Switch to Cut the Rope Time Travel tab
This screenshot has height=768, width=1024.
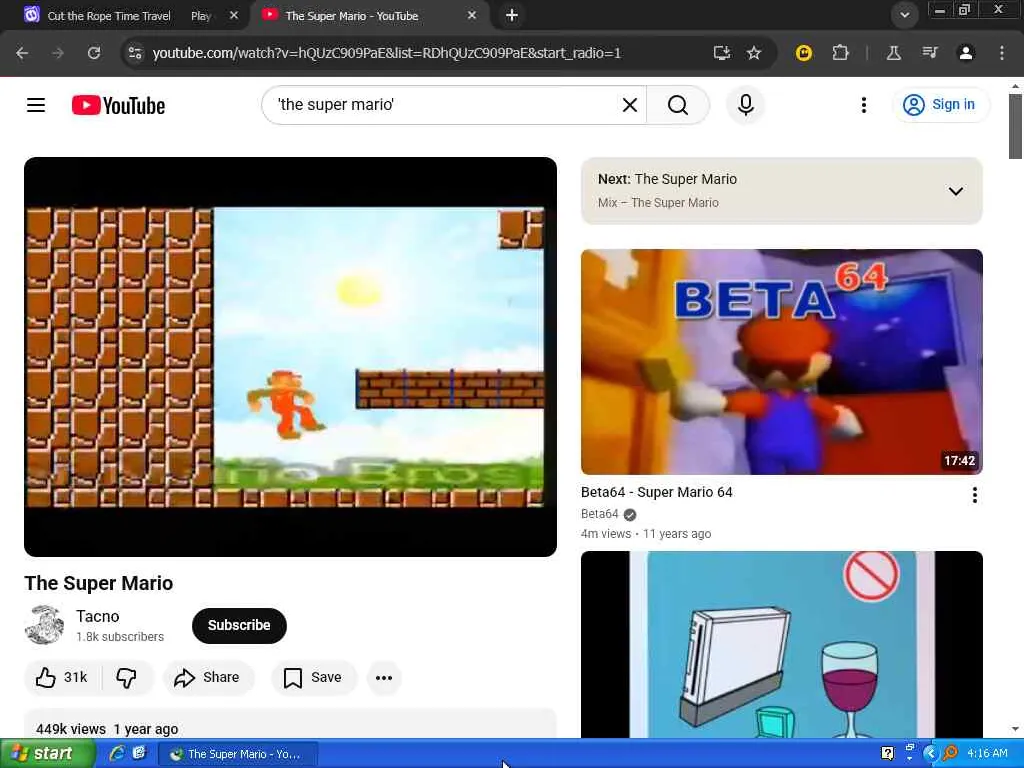(118, 15)
